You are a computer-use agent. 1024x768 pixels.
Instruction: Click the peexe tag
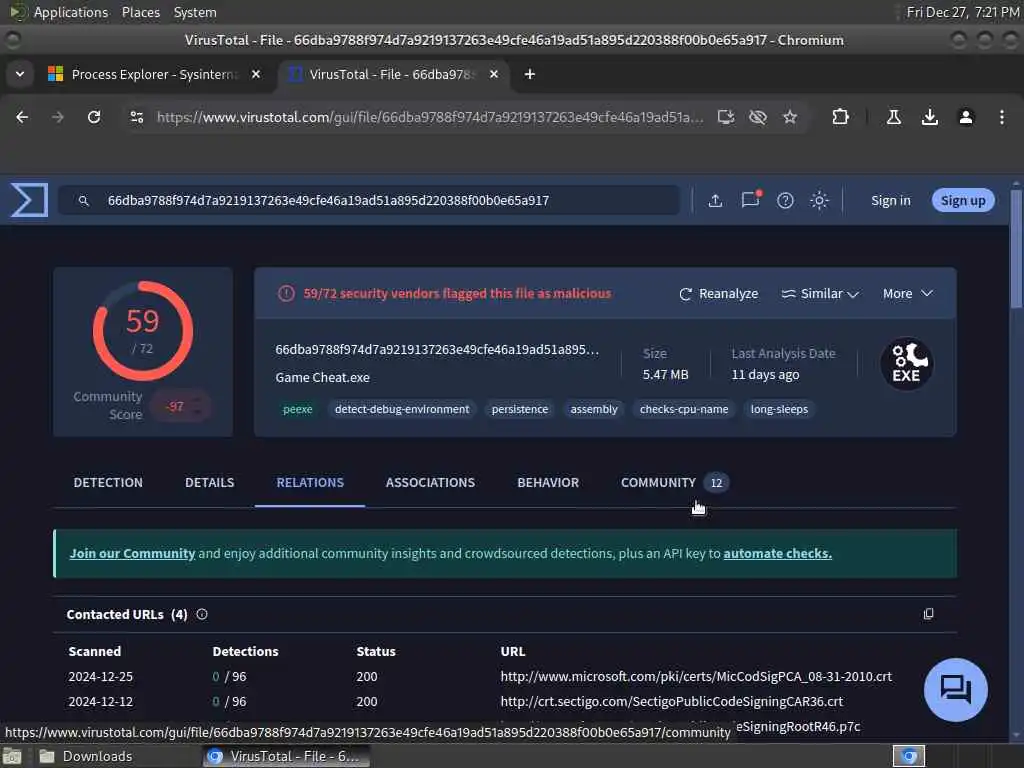coord(298,409)
